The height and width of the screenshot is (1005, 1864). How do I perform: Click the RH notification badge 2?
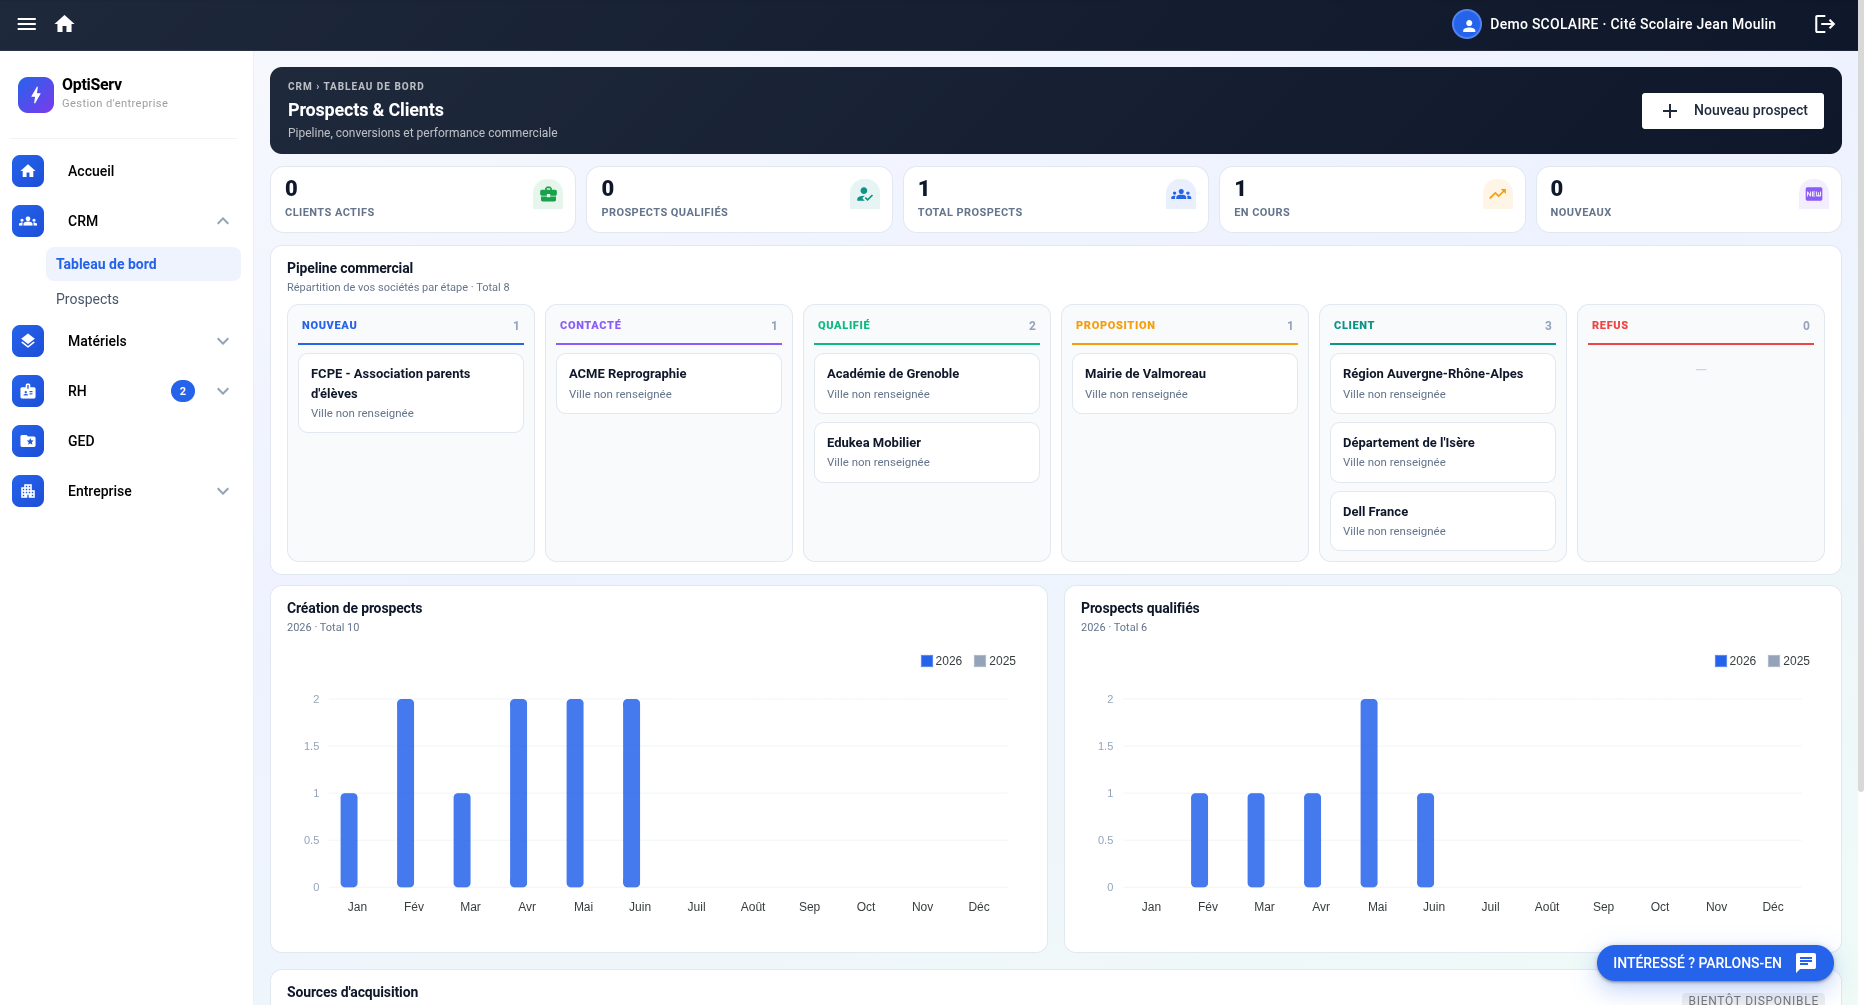183,391
